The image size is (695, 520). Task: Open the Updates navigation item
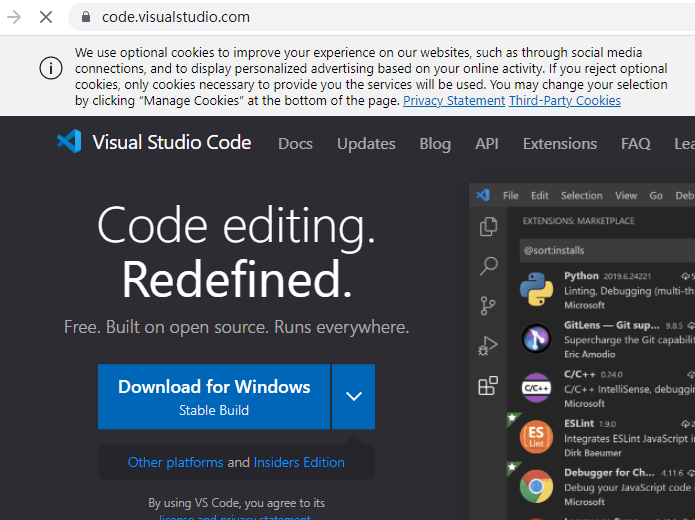tap(366, 144)
